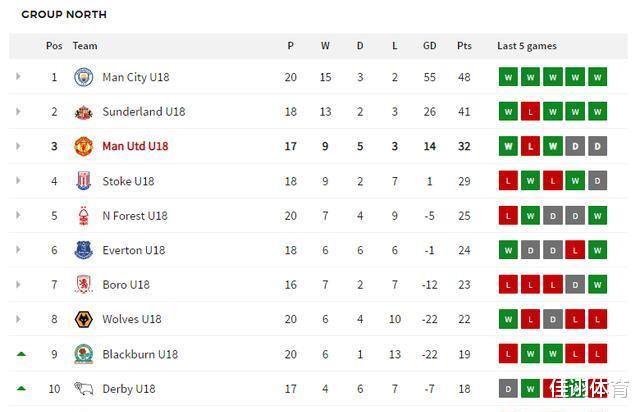640x412 pixels.
Task: Click the Wolves club crest
Action: coord(84,319)
